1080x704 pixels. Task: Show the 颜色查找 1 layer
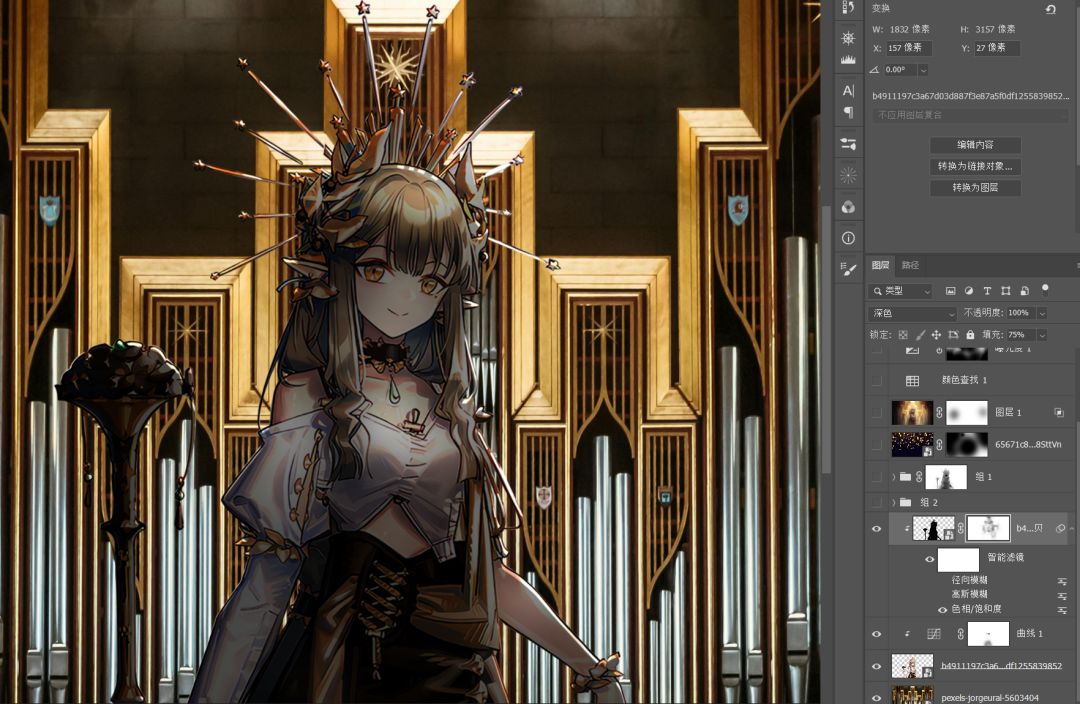(877, 381)
